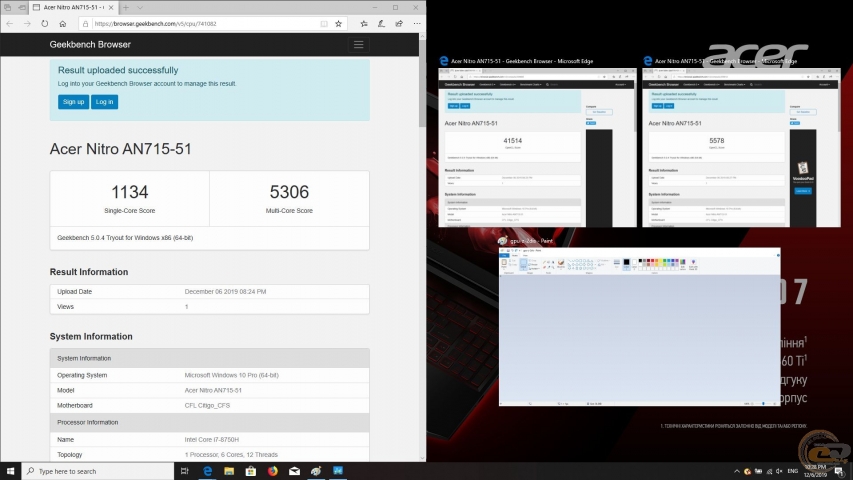Image resolution: width=853 pixels, height=480 pixels.
Task: Open a new tab with plus button
Action: click(x=126, y=8)
